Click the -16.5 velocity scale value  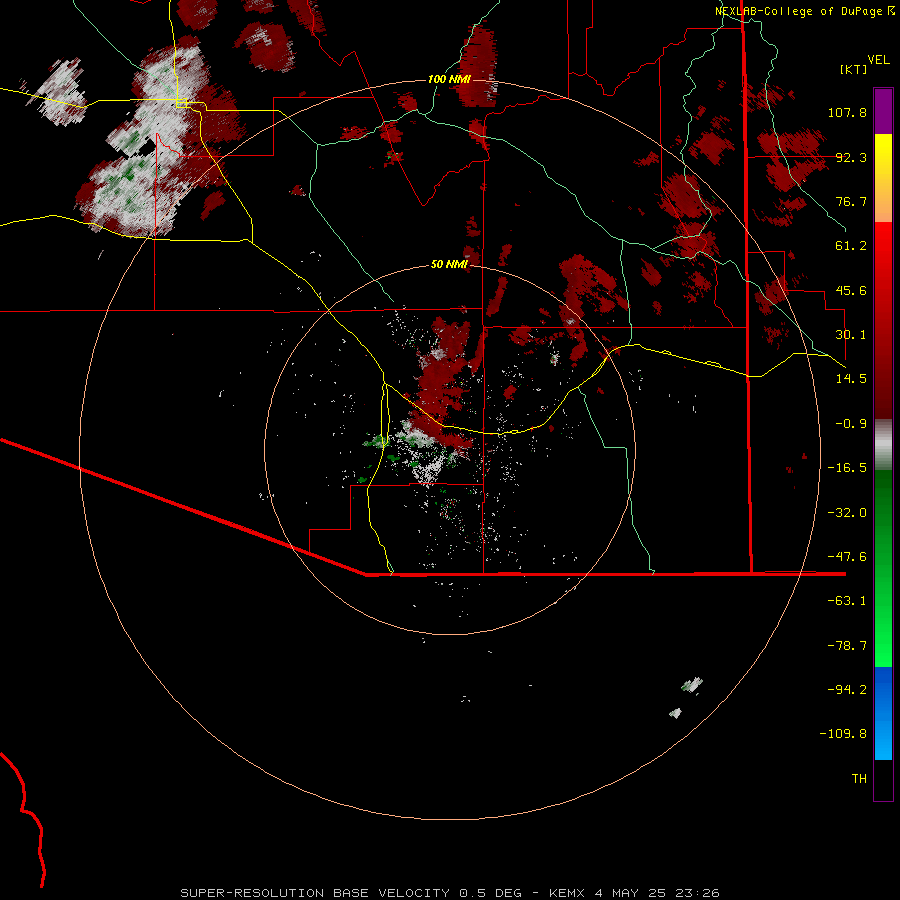(847, 468)
